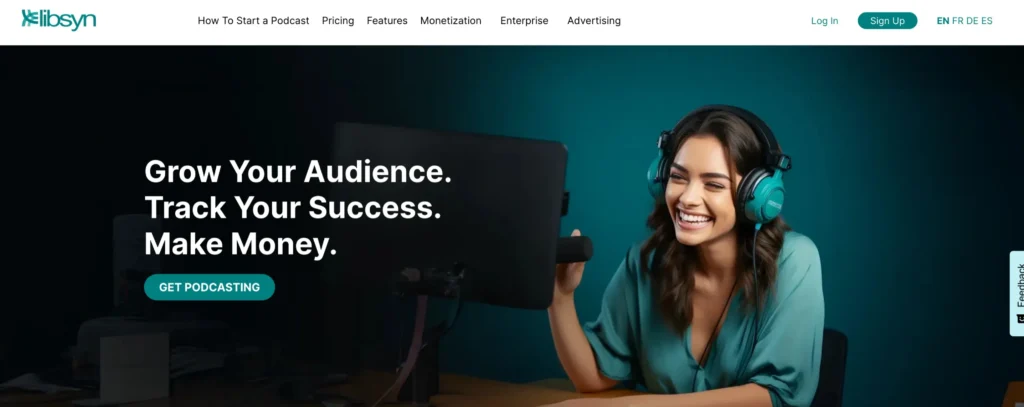Open the Feedback side tab text

coord(1020,284)
